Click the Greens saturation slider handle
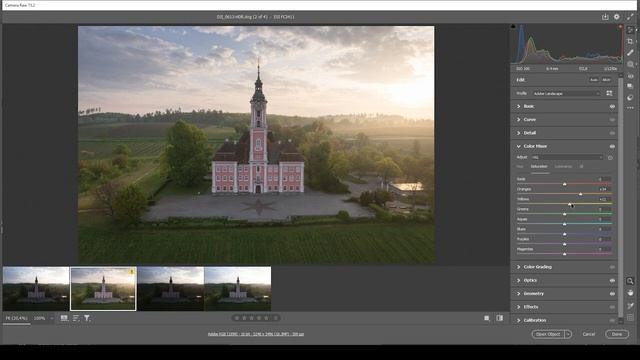 tap(564, 214)
